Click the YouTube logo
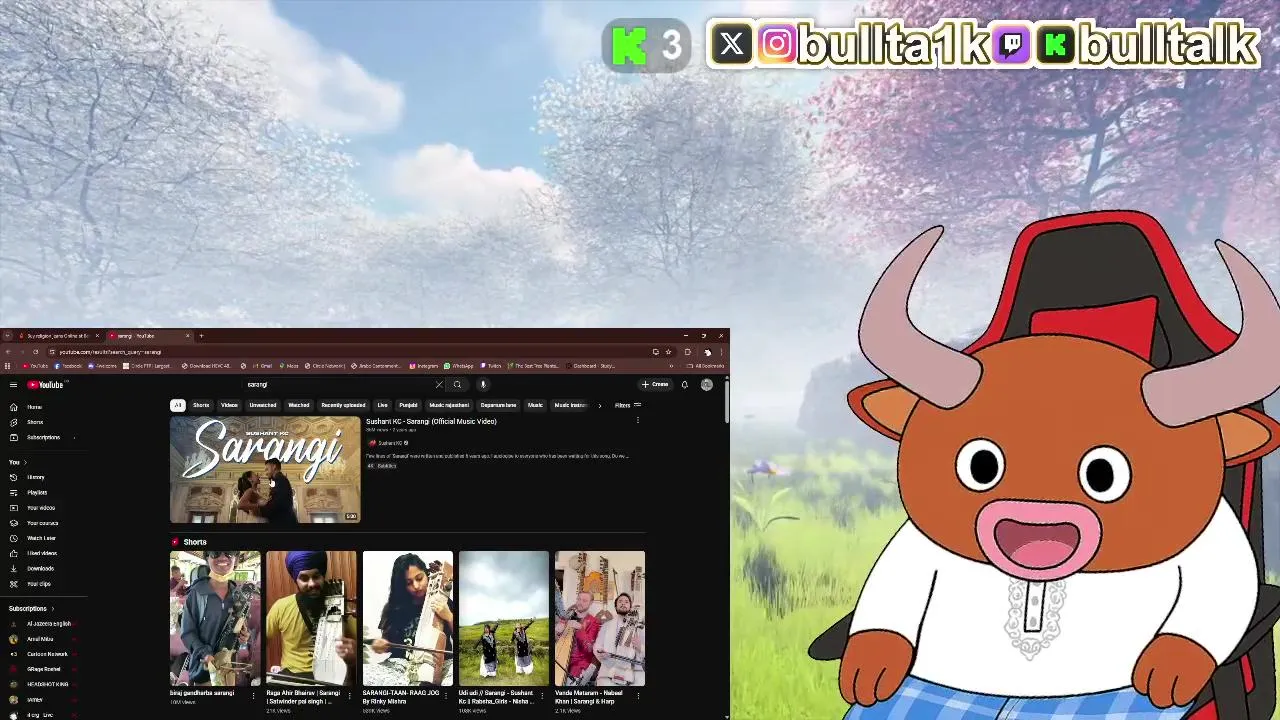Image resolution: width=1280 pixels, height=720 pixels. click(45, 385)
